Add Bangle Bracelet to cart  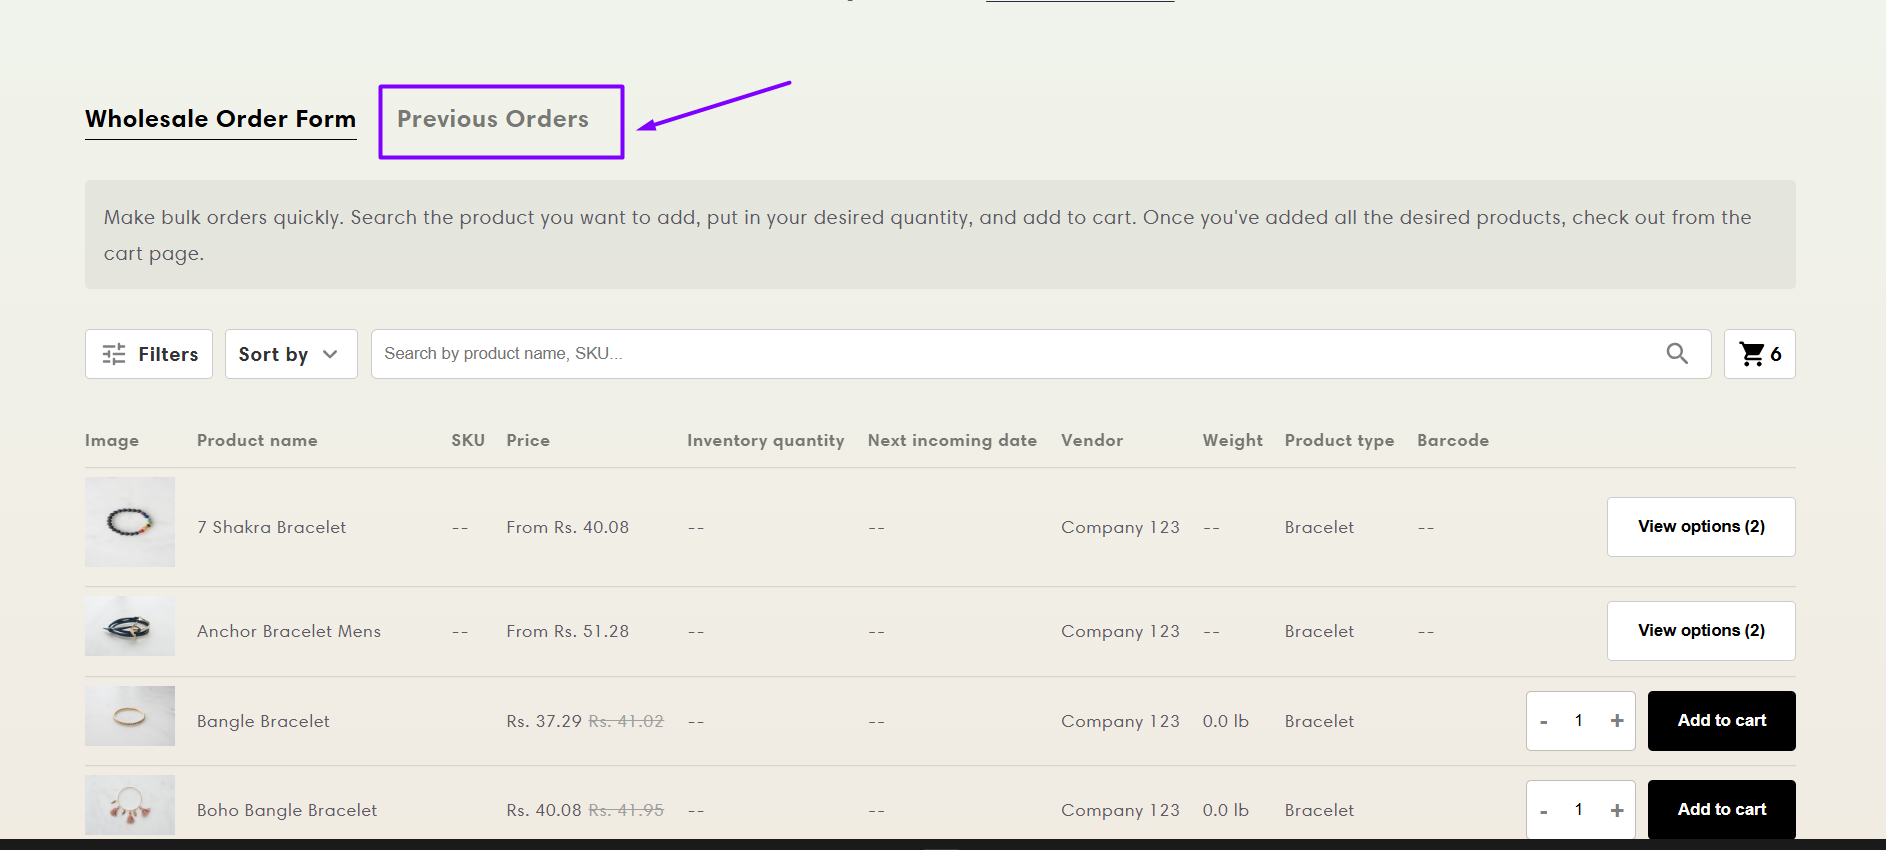[x=1721, y=721]
